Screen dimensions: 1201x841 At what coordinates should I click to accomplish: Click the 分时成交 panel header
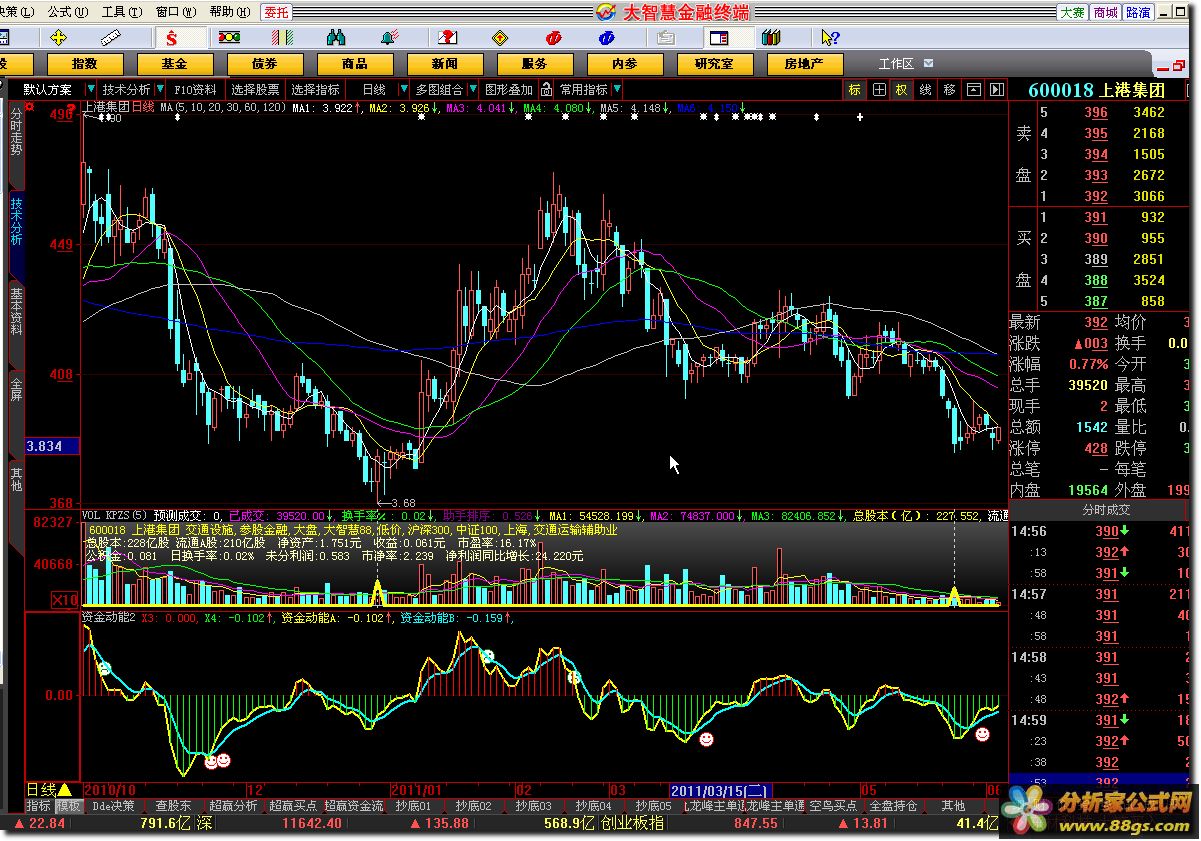(x=1107, y=510)
